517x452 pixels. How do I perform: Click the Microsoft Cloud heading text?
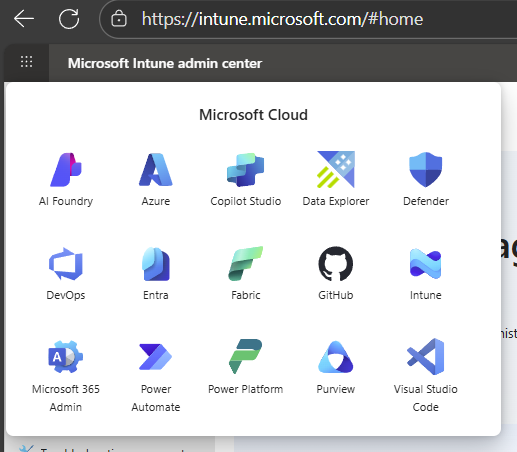point(253,115)
